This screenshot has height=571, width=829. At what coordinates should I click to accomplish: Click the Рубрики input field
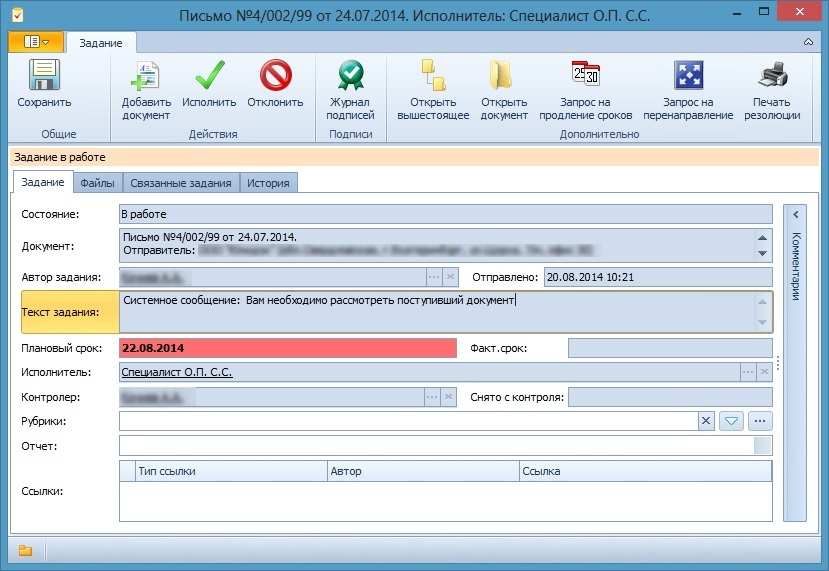click(408, 421)
